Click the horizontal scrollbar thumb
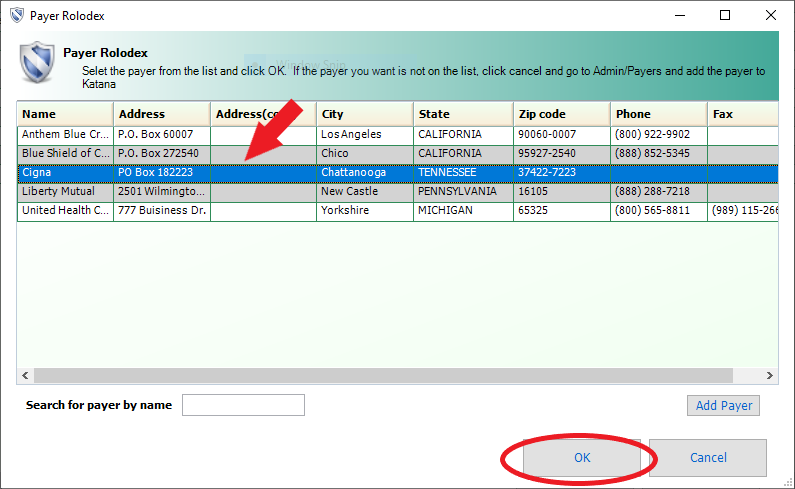 click(x=383, y=375)
